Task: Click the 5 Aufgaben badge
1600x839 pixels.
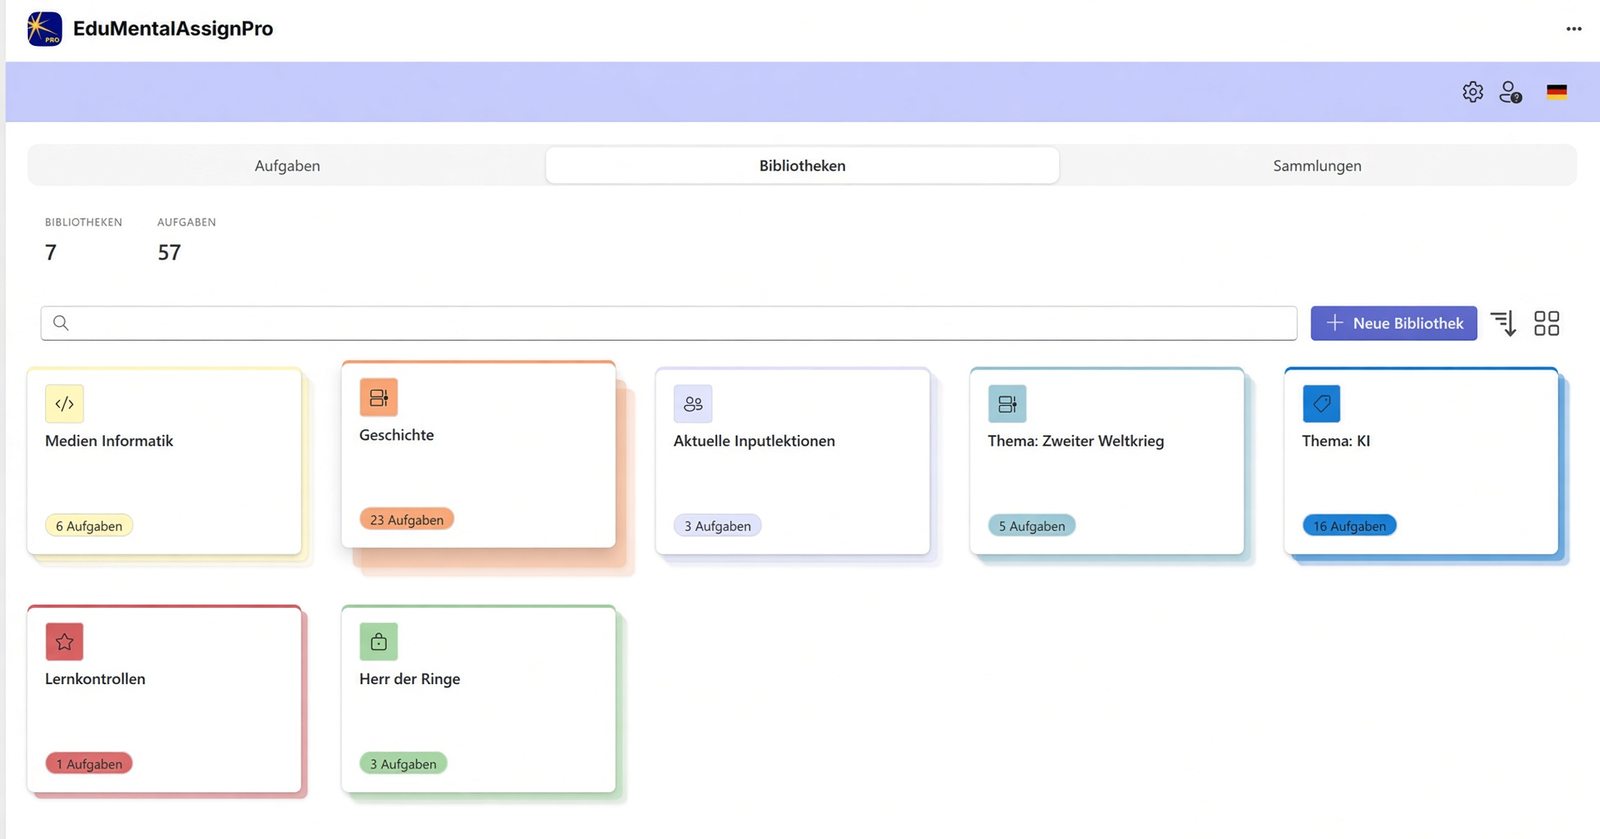Action: 1032,526
